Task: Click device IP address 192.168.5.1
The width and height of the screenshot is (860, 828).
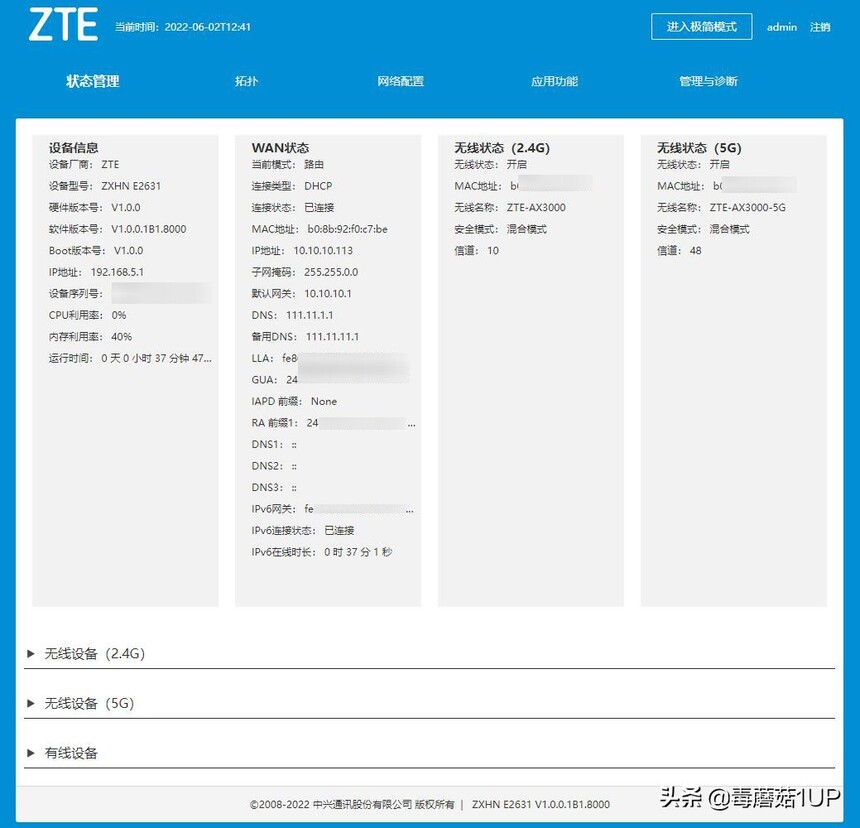Action: click(117, 272)
